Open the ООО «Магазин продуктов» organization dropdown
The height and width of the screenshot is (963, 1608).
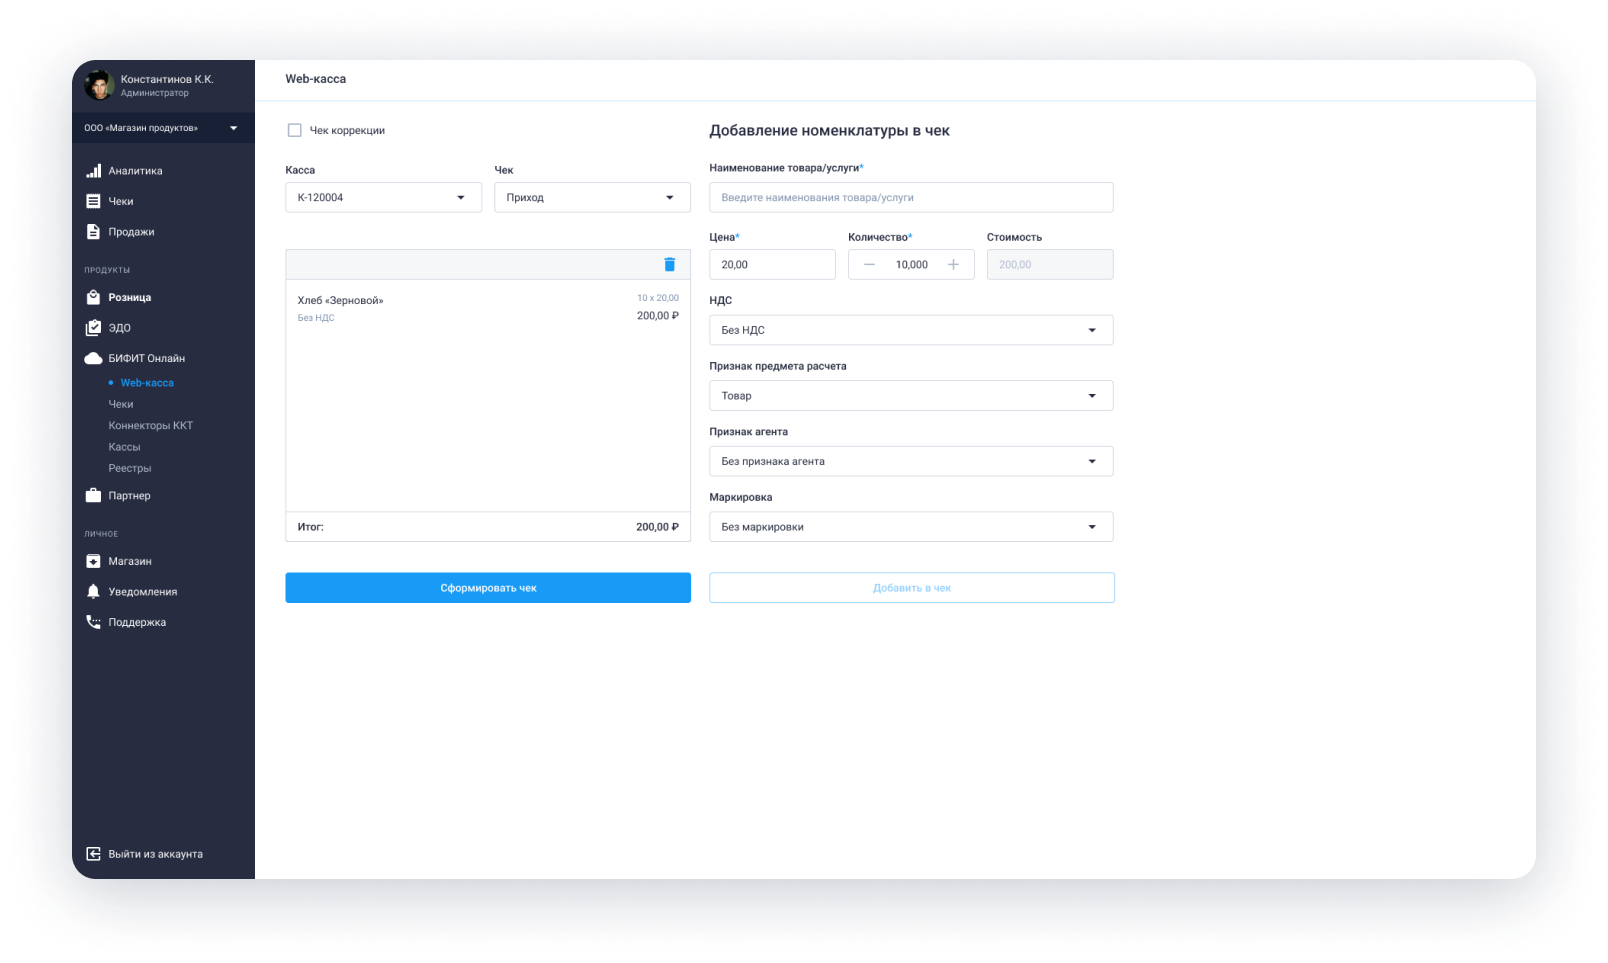[163, 128]
